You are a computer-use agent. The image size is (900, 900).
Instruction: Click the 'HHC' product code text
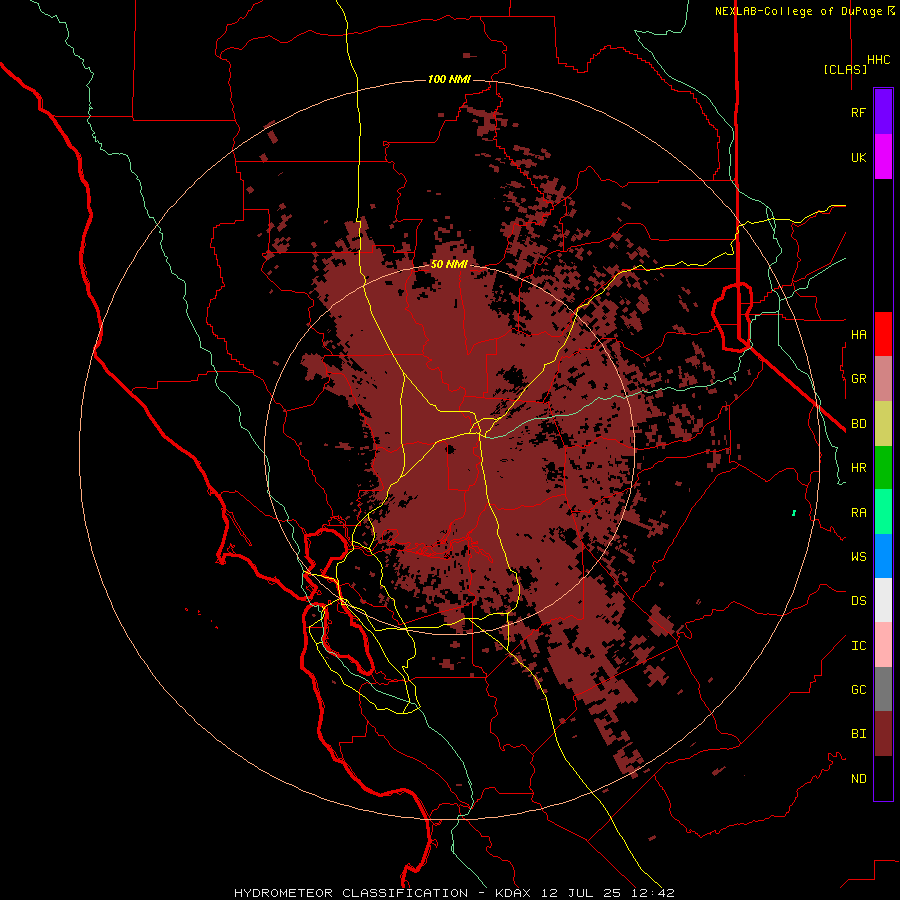(879, 60)
